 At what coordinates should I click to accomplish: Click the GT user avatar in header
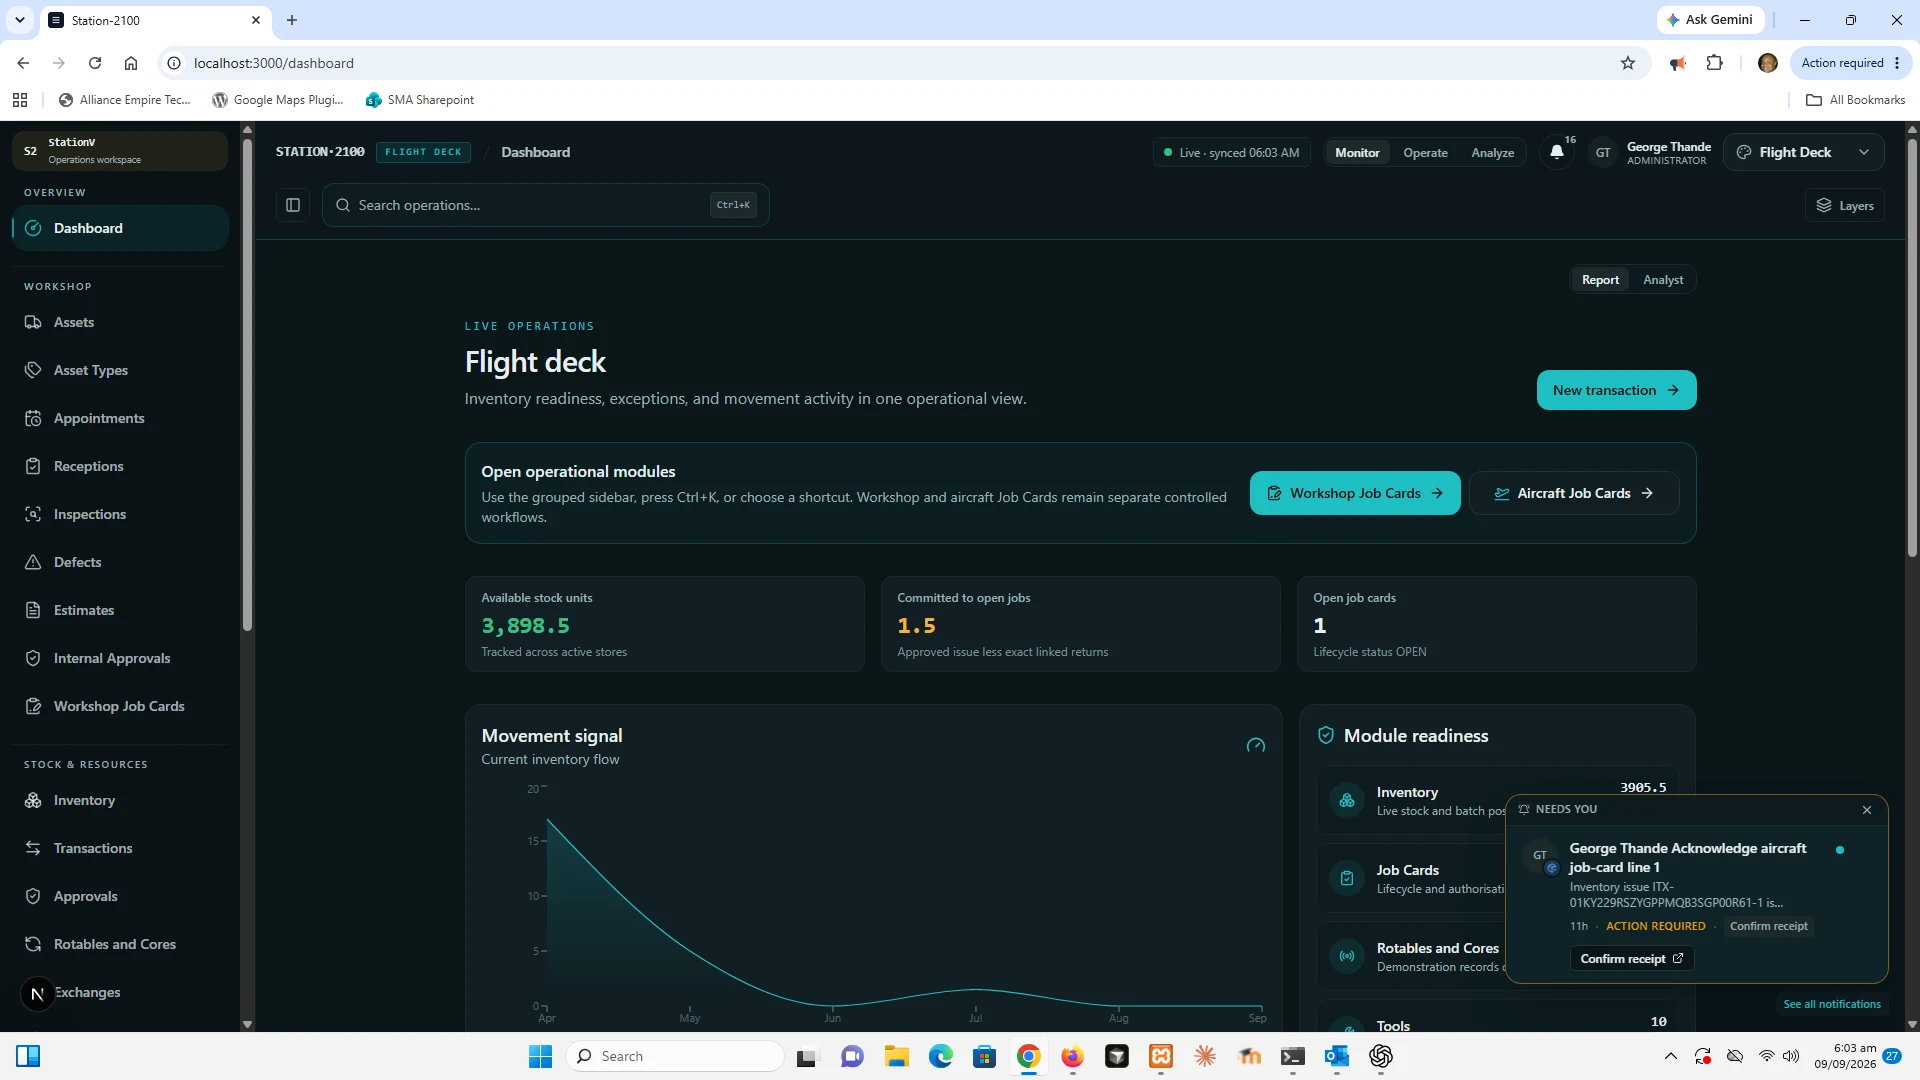(x=1603, y=153)
